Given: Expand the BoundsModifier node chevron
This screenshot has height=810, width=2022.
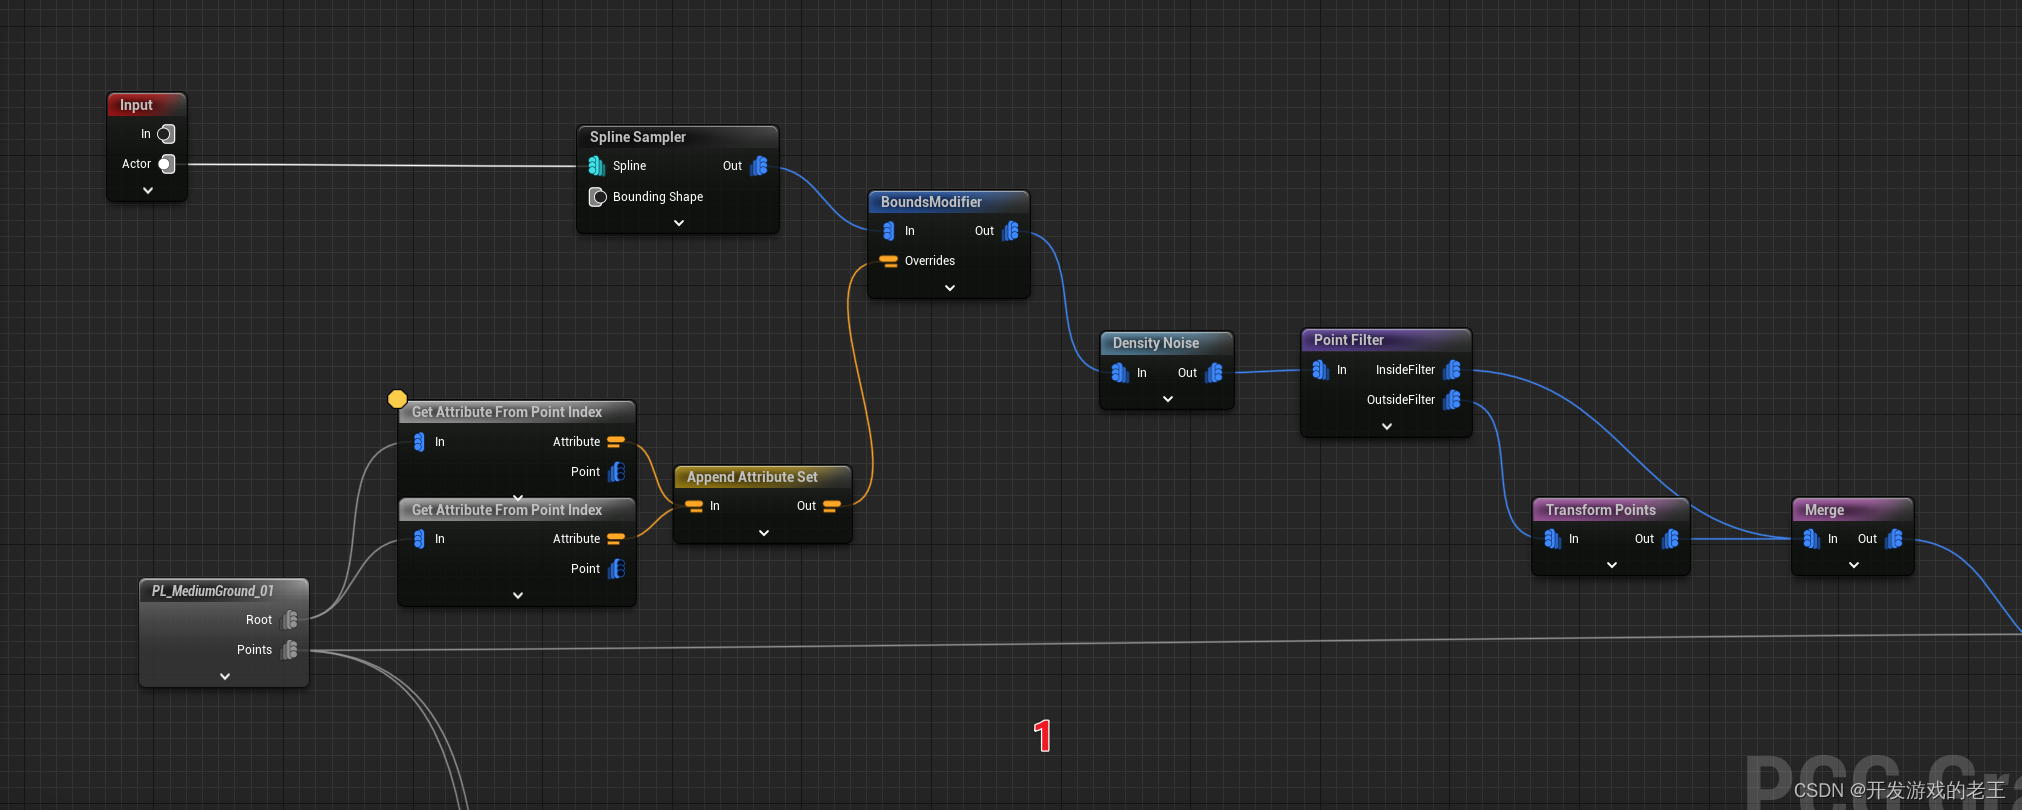Looking at the screenshot, I should (x=950, y=288).
